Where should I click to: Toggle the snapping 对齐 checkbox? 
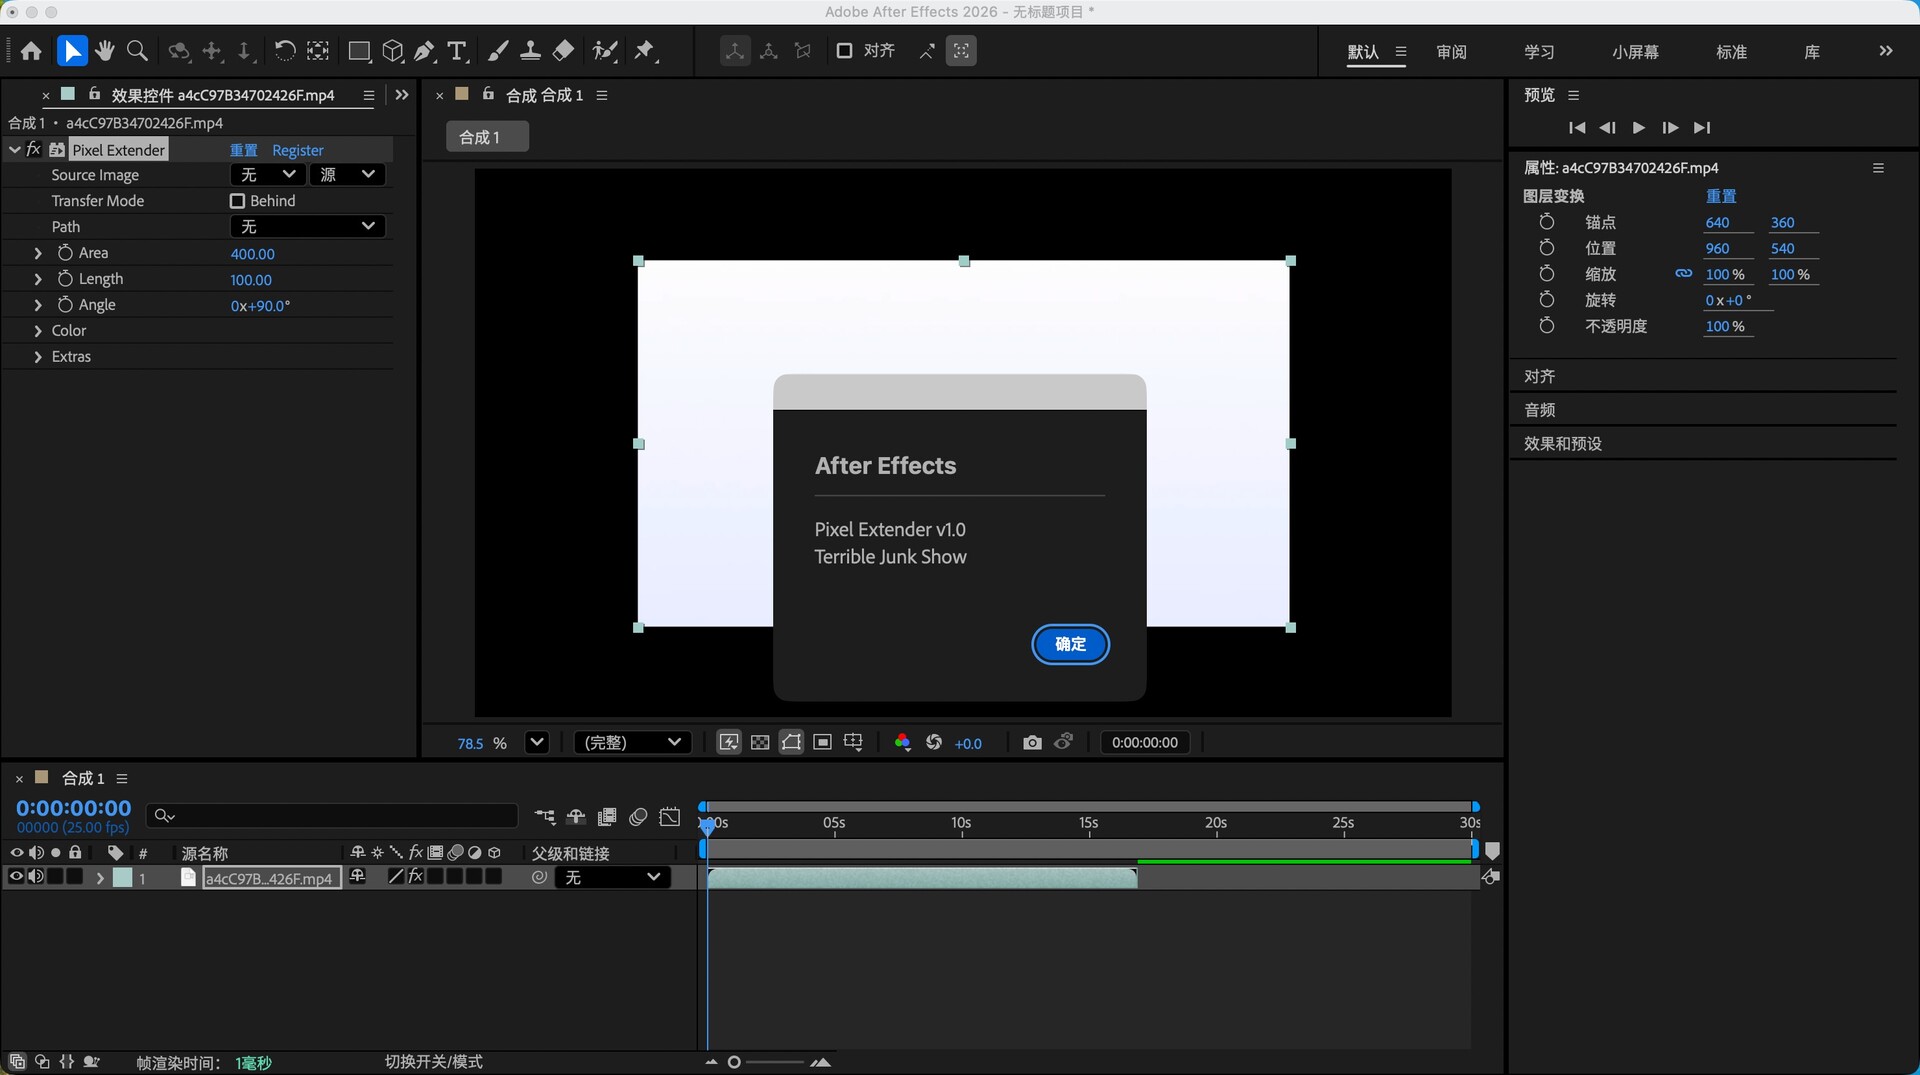coord(845,51)
